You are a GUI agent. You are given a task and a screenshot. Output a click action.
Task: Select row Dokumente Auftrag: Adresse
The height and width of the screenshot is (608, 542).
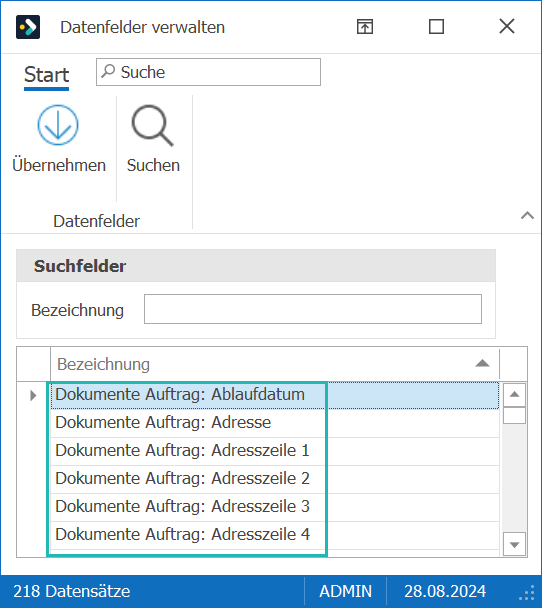[x=275, y=423]
